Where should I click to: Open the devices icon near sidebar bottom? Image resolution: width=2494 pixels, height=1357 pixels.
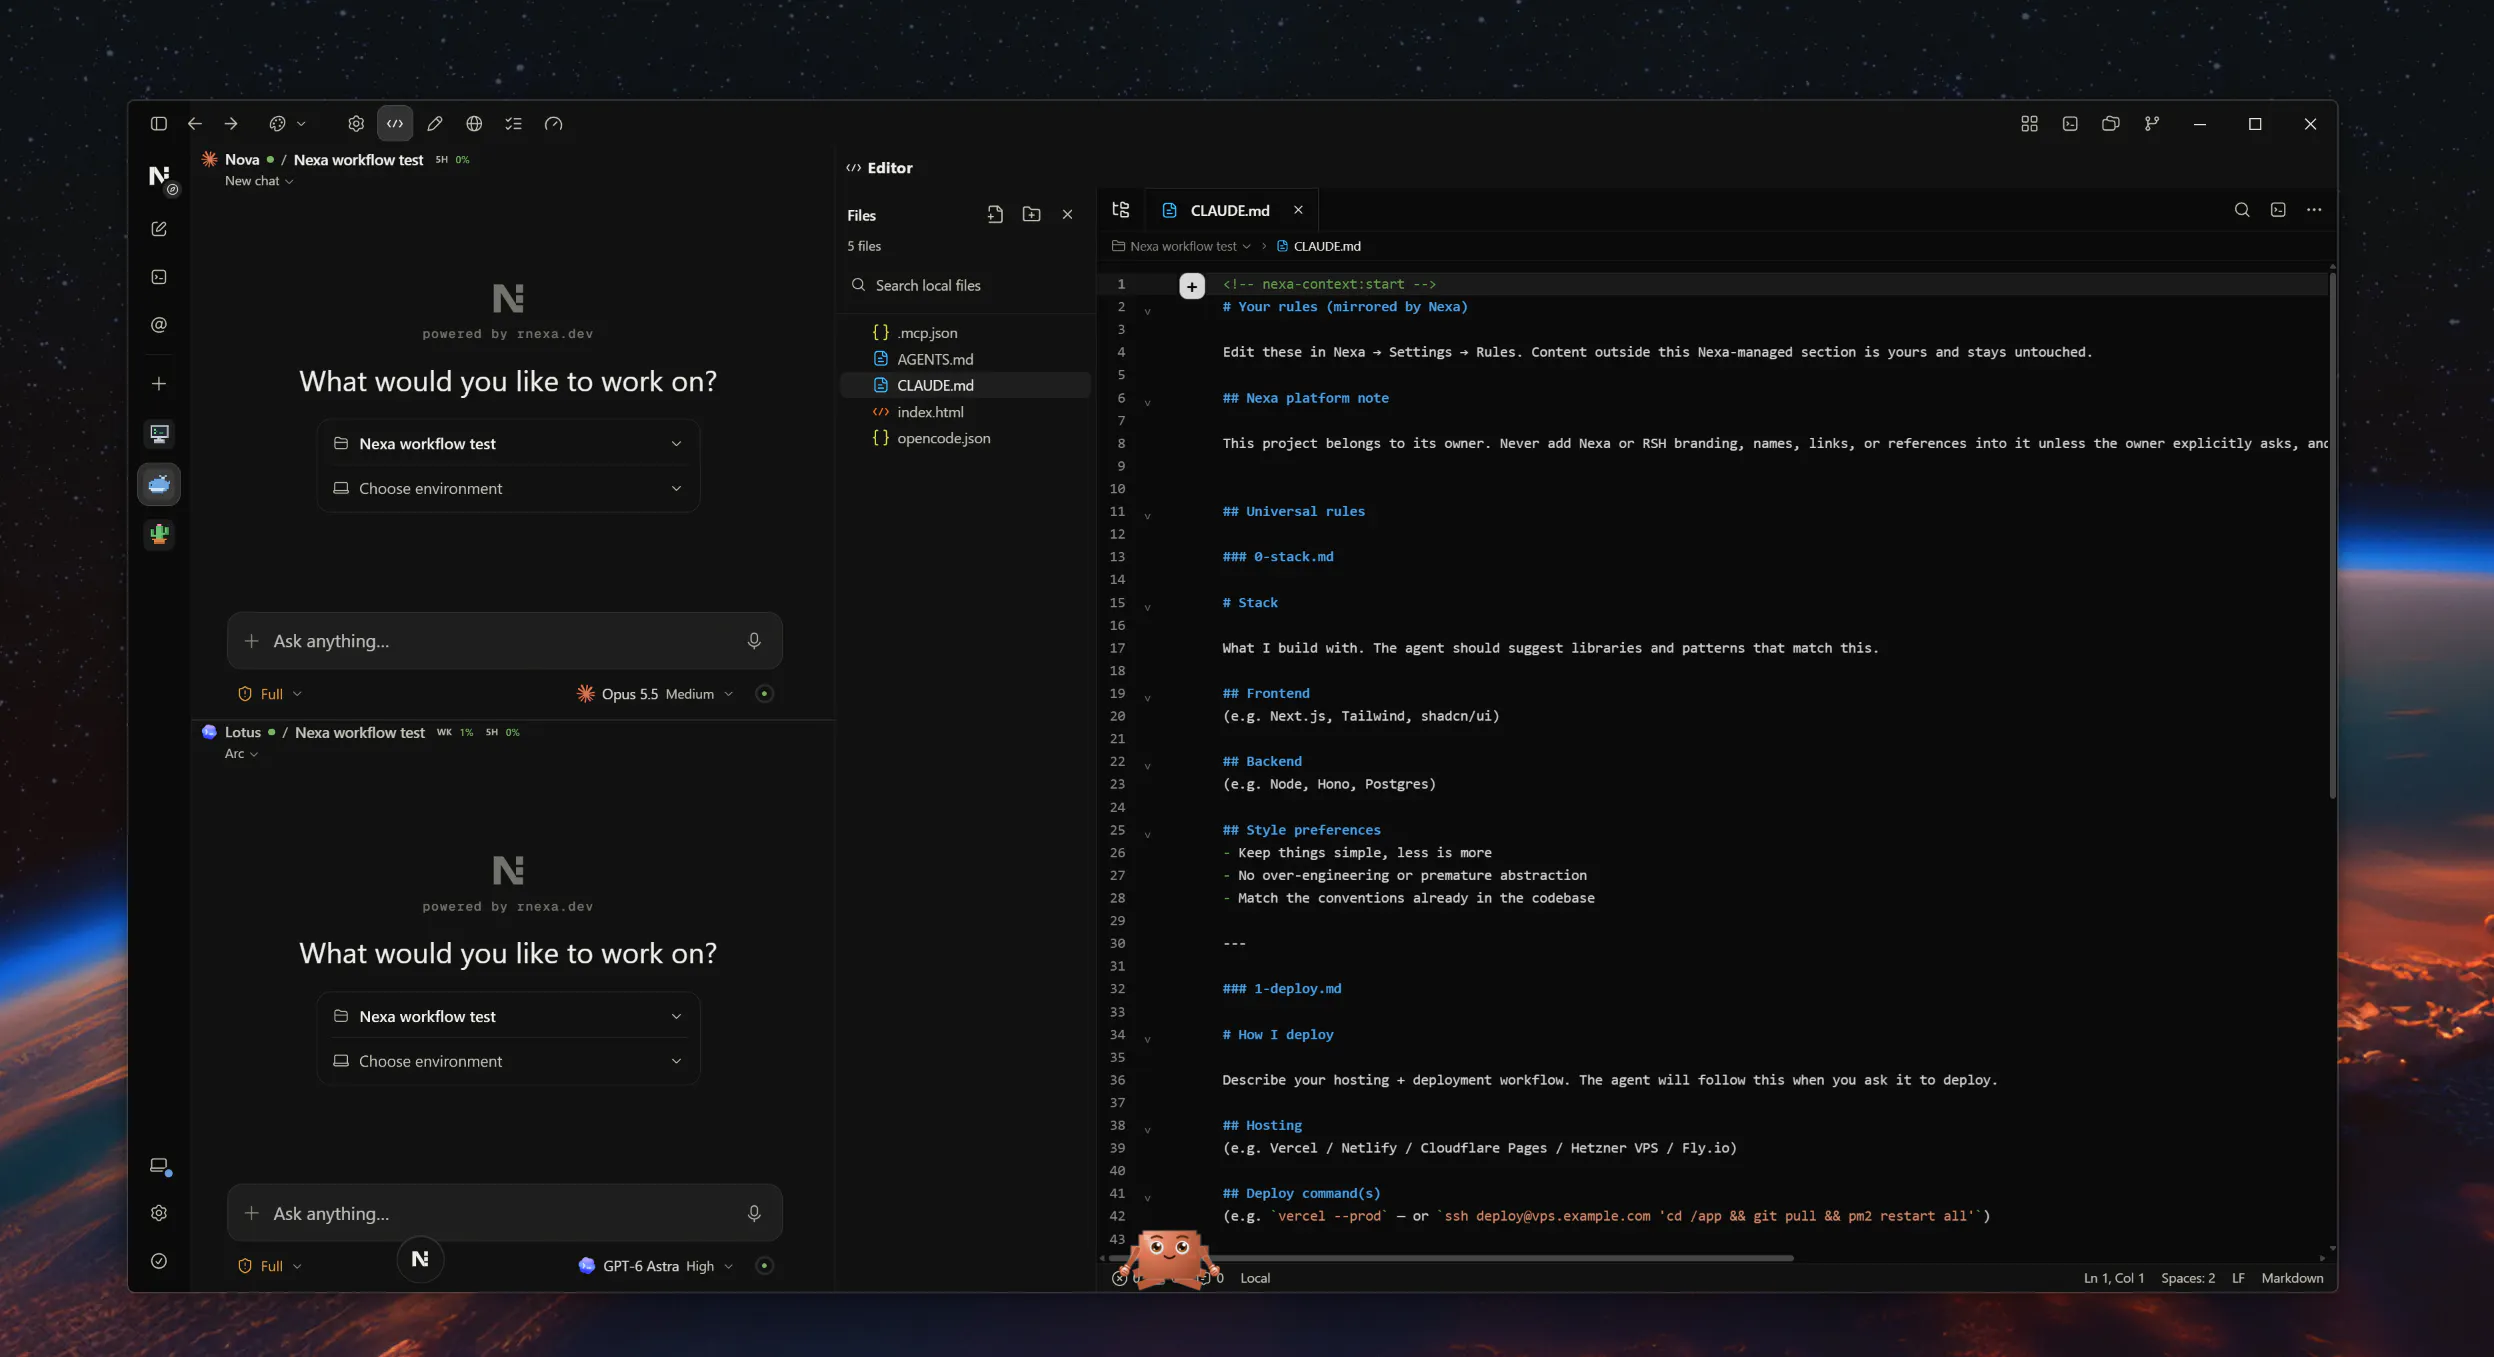(x=159, y=1166)
